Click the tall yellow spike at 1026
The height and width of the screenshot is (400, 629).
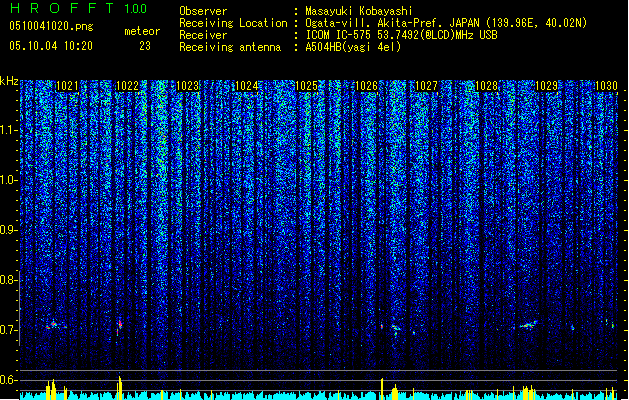tap(382, 388)
